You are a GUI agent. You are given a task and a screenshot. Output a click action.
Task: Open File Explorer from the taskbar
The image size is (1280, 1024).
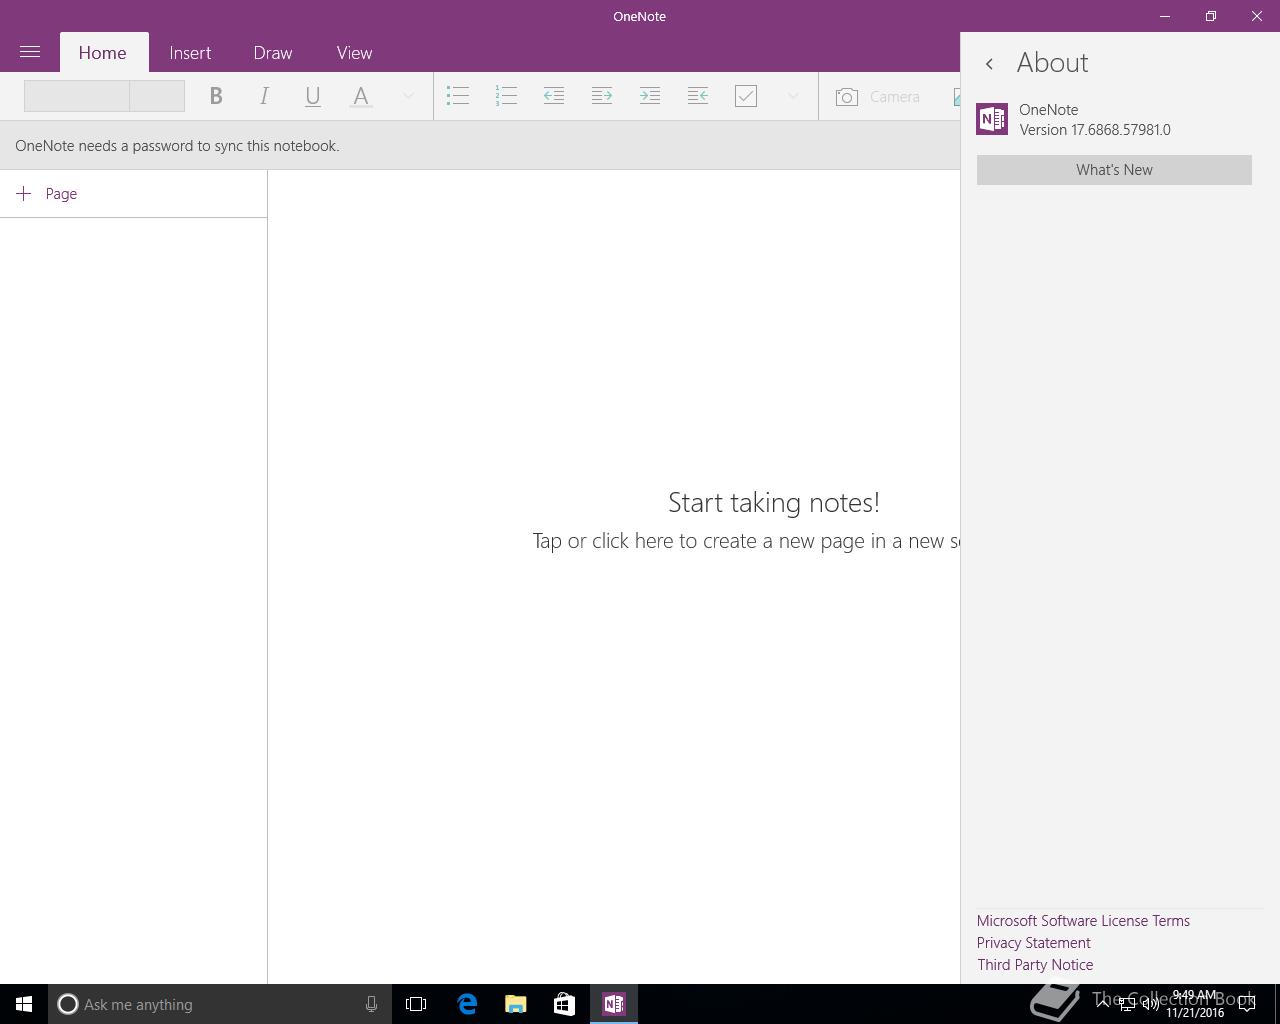click(515, 1004)
